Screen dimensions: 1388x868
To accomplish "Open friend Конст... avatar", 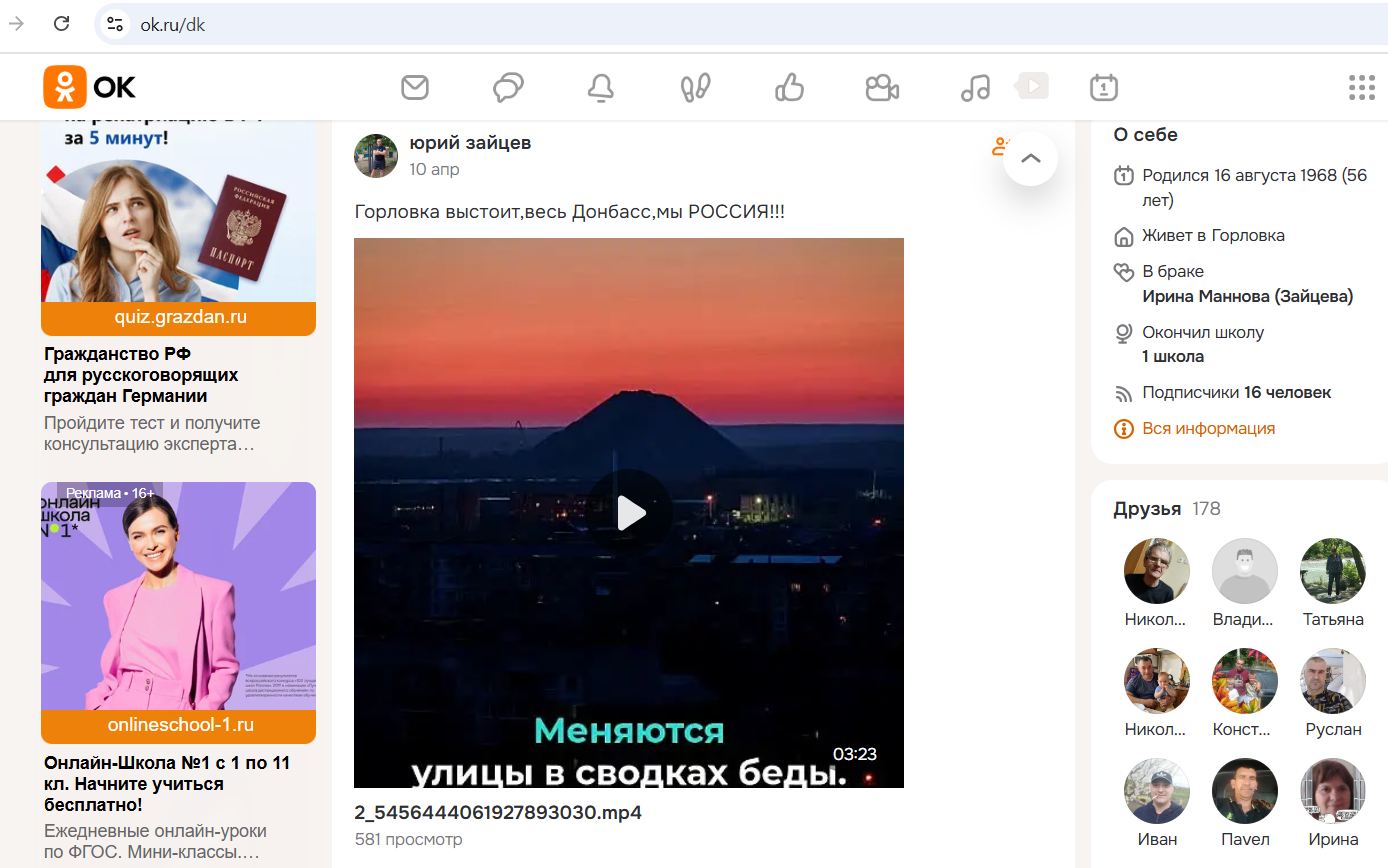I will coord(1245,681).
